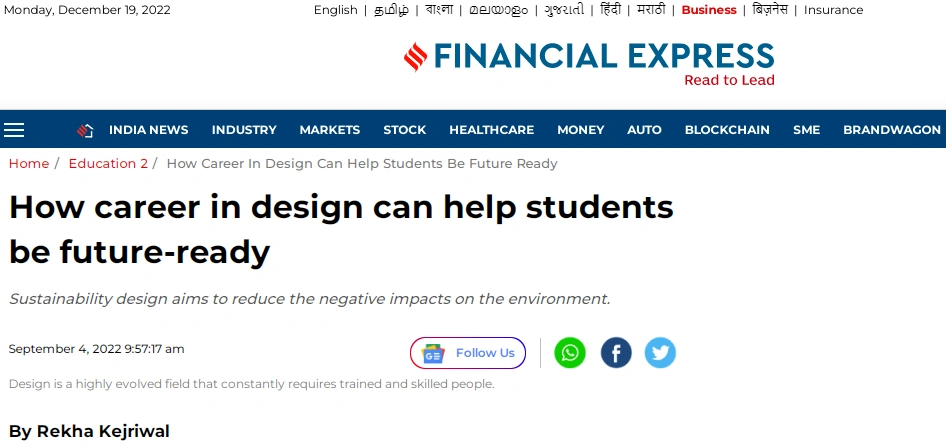Switch site language to Tamil
946x448 pixels.
click(x=391, y=10)
